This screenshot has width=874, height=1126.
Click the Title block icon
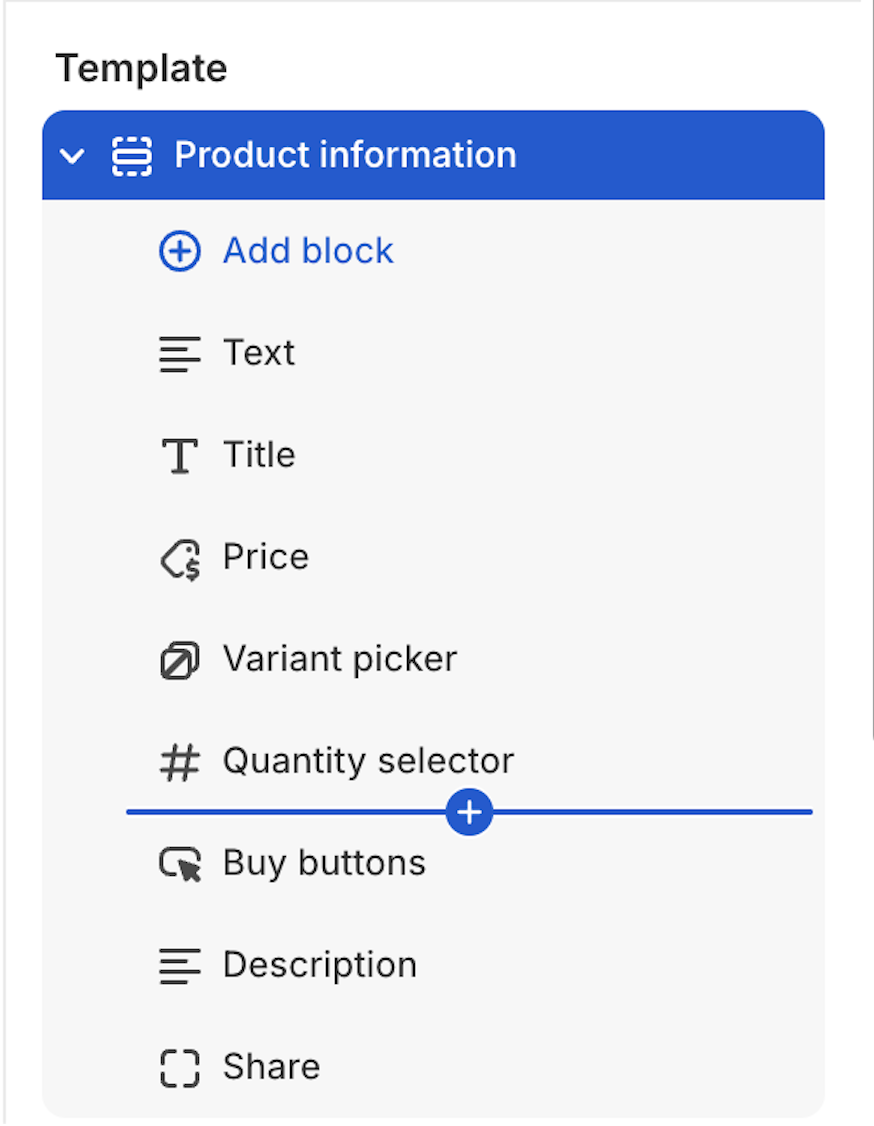[x=180, y=456]
